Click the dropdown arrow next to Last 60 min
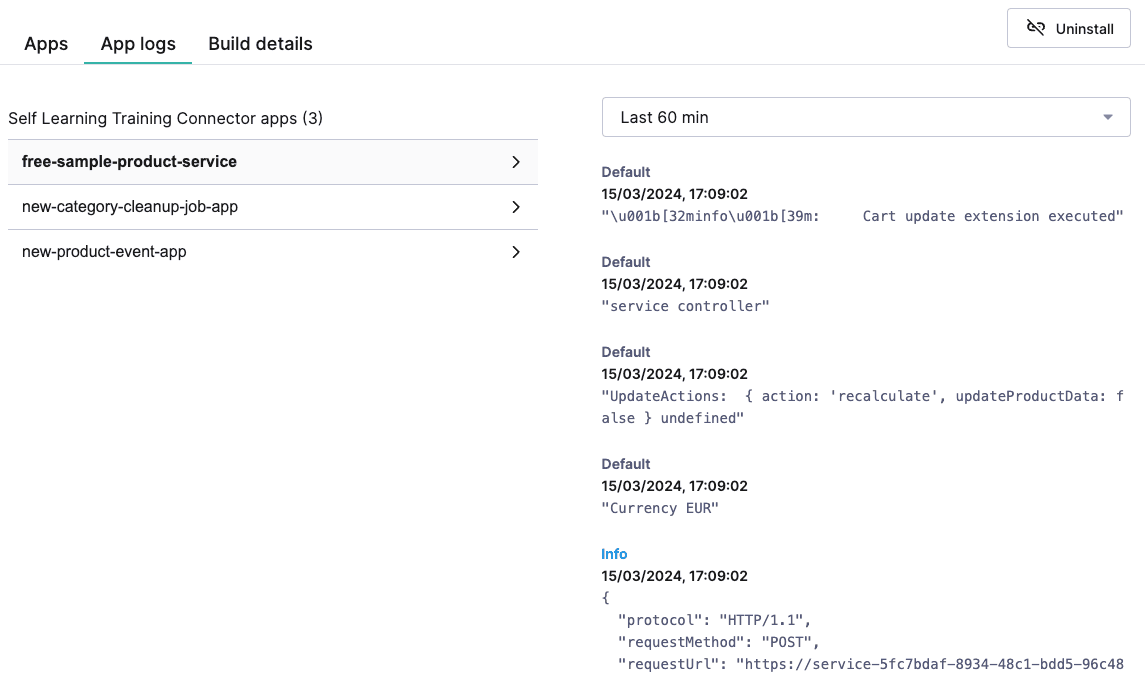 pos(1107,117)
